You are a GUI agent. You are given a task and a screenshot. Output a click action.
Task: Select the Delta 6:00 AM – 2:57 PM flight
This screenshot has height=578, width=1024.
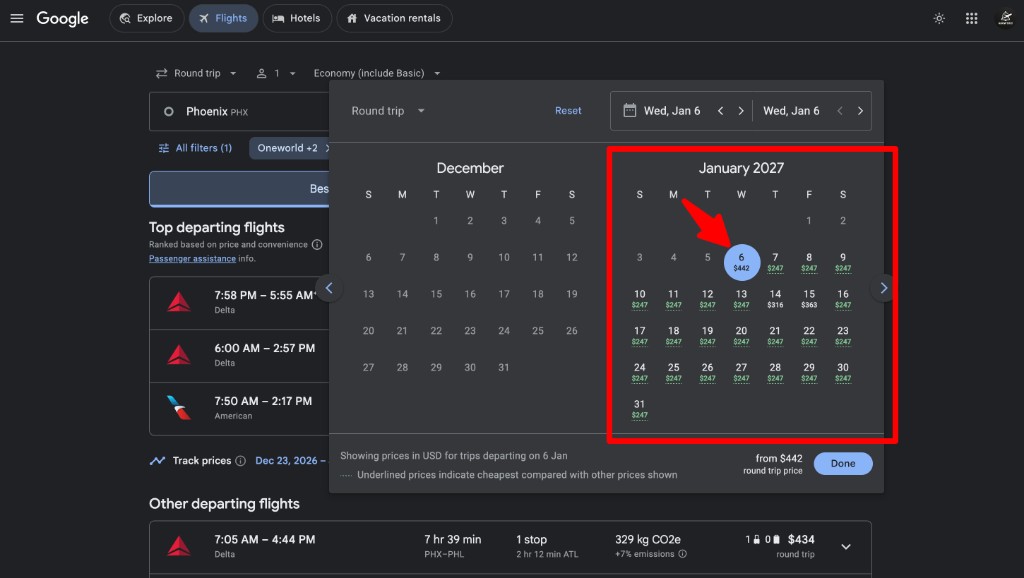(x=240, y=356)
